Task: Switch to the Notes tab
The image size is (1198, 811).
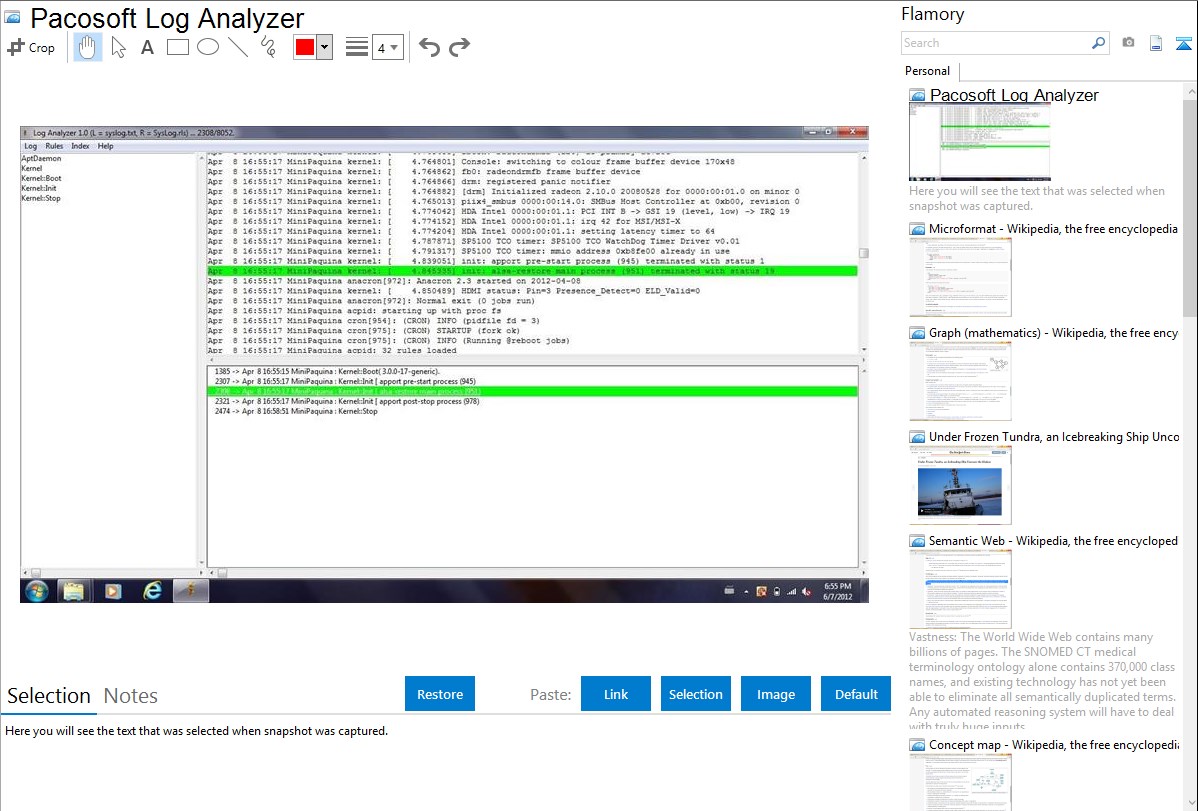Action: point(131,696)
